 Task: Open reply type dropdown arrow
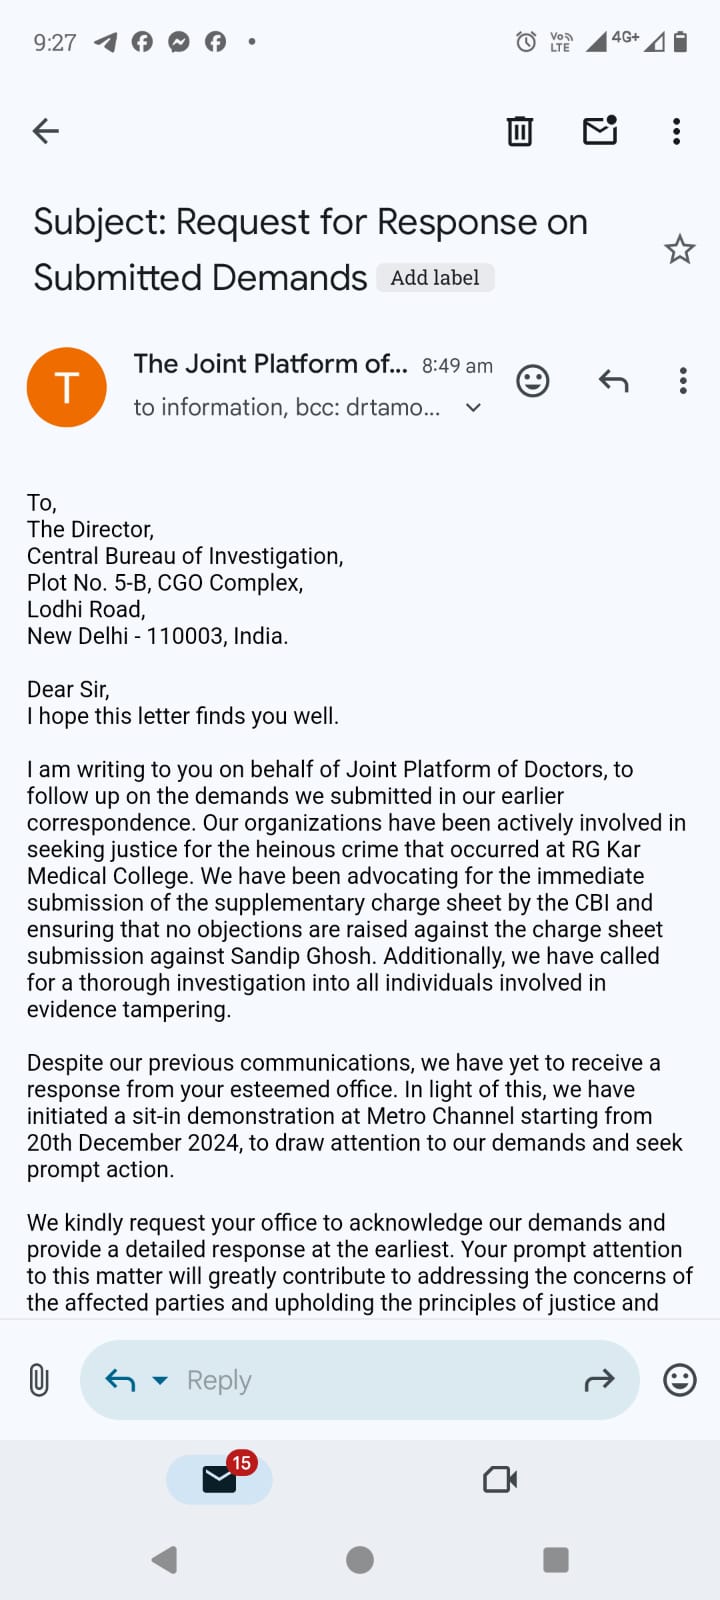tap(160, 1381)
